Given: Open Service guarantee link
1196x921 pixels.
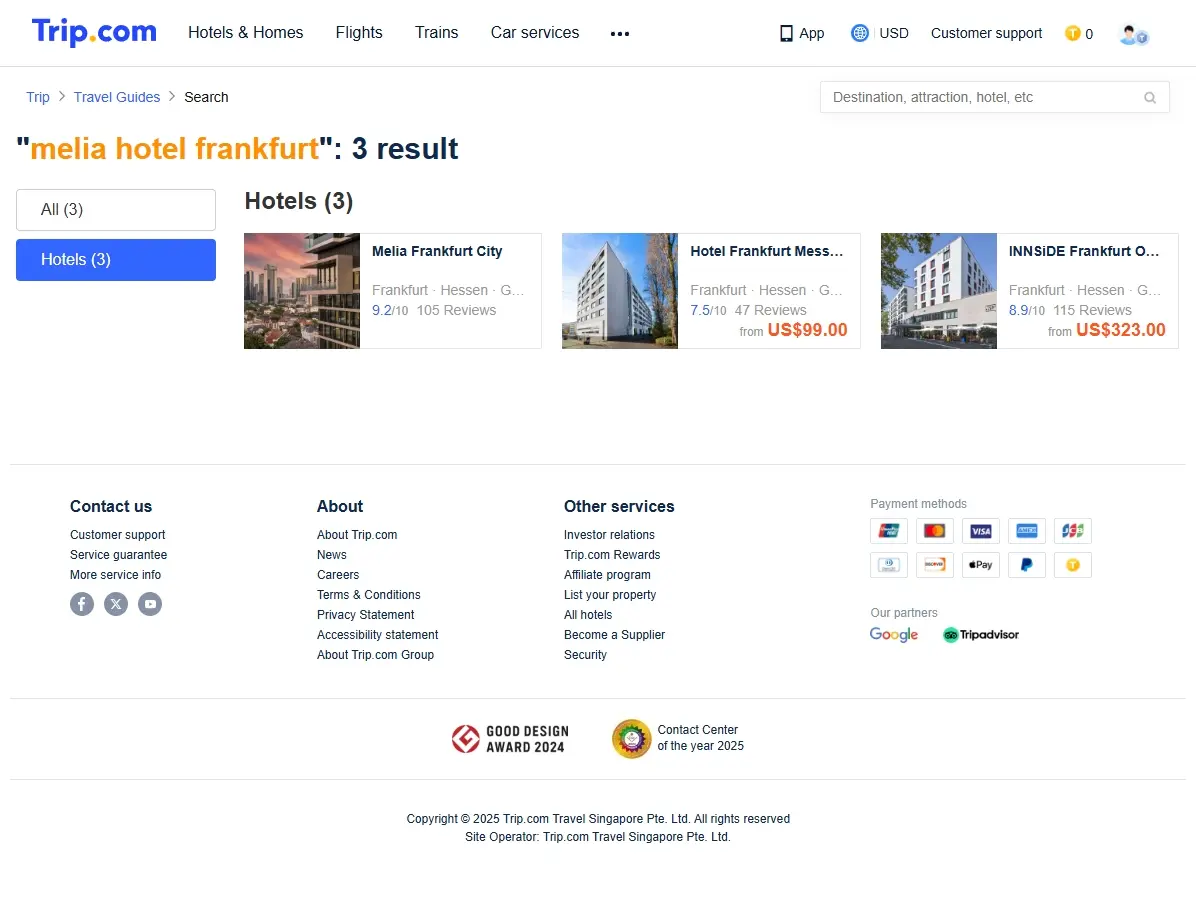Looking at the screenshot, I should tap(118, 555).
